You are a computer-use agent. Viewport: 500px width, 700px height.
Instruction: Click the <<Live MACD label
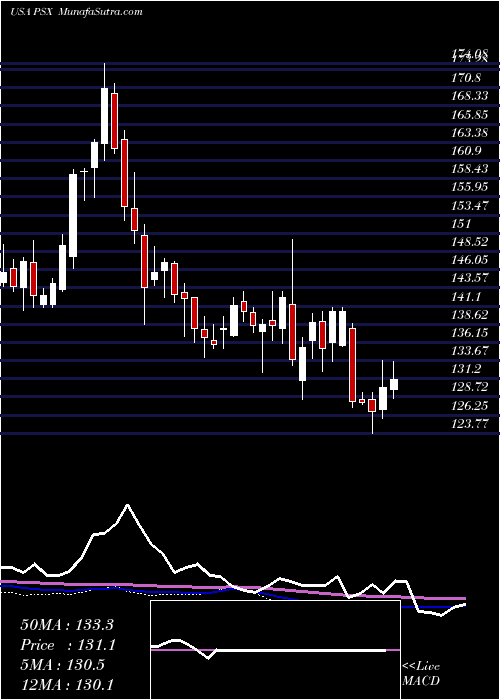coord(421,674)
